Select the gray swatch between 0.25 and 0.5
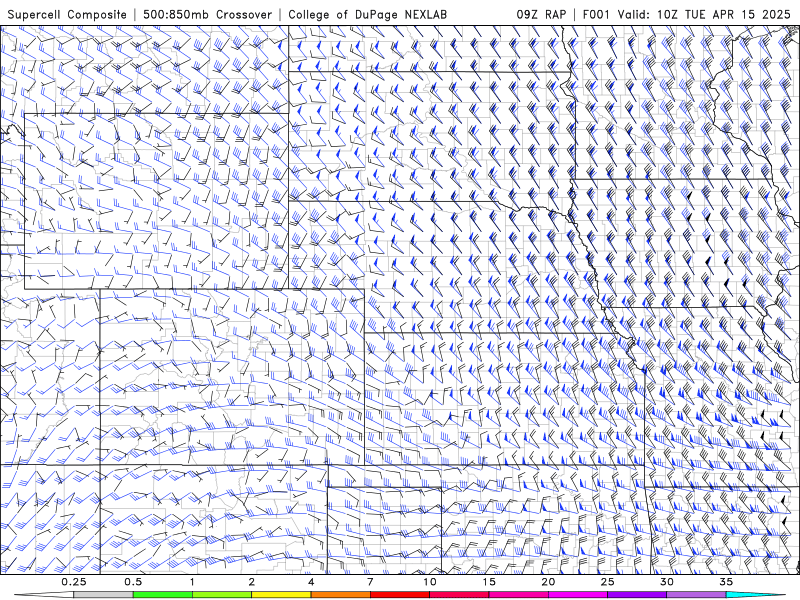The height and width of the screenshot is (600, 800). (103, 595)
